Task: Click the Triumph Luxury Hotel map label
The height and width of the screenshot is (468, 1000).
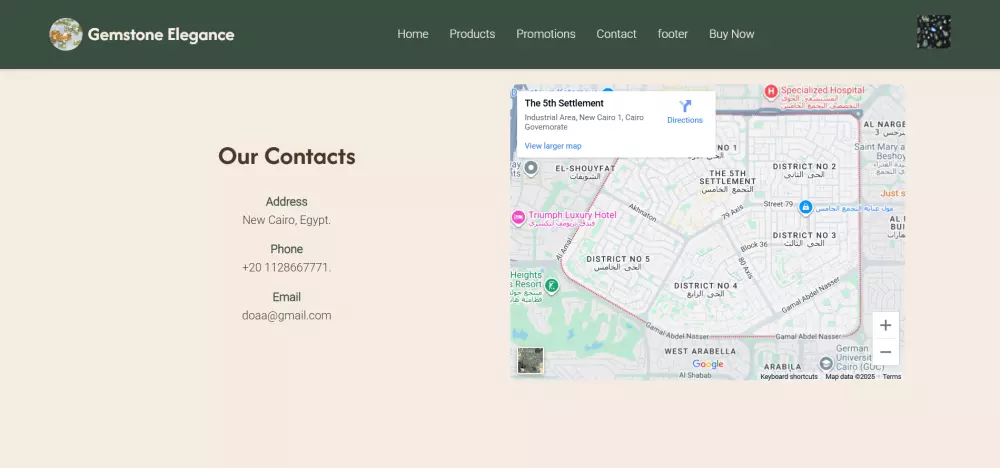Action: point(572,215)
